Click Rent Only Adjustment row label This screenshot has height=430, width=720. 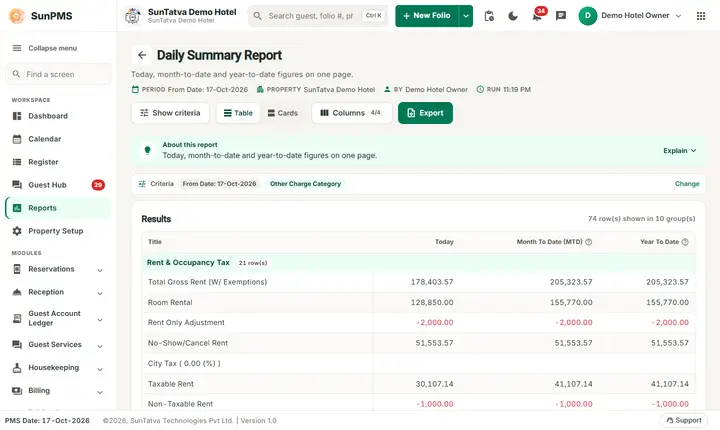pos(186,322)
